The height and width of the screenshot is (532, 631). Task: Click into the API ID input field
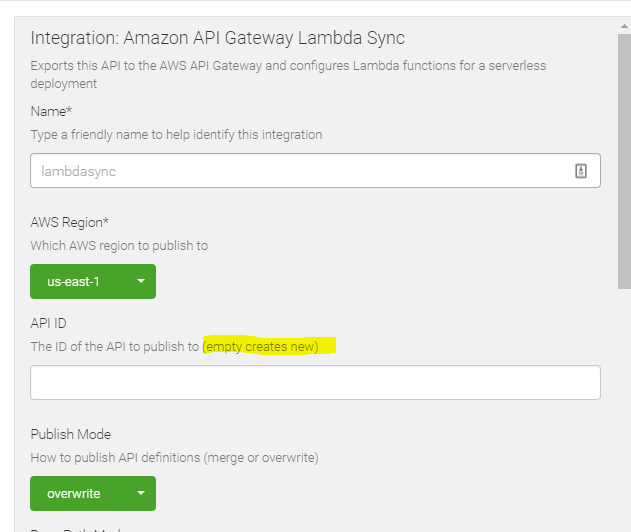point(315,382)
